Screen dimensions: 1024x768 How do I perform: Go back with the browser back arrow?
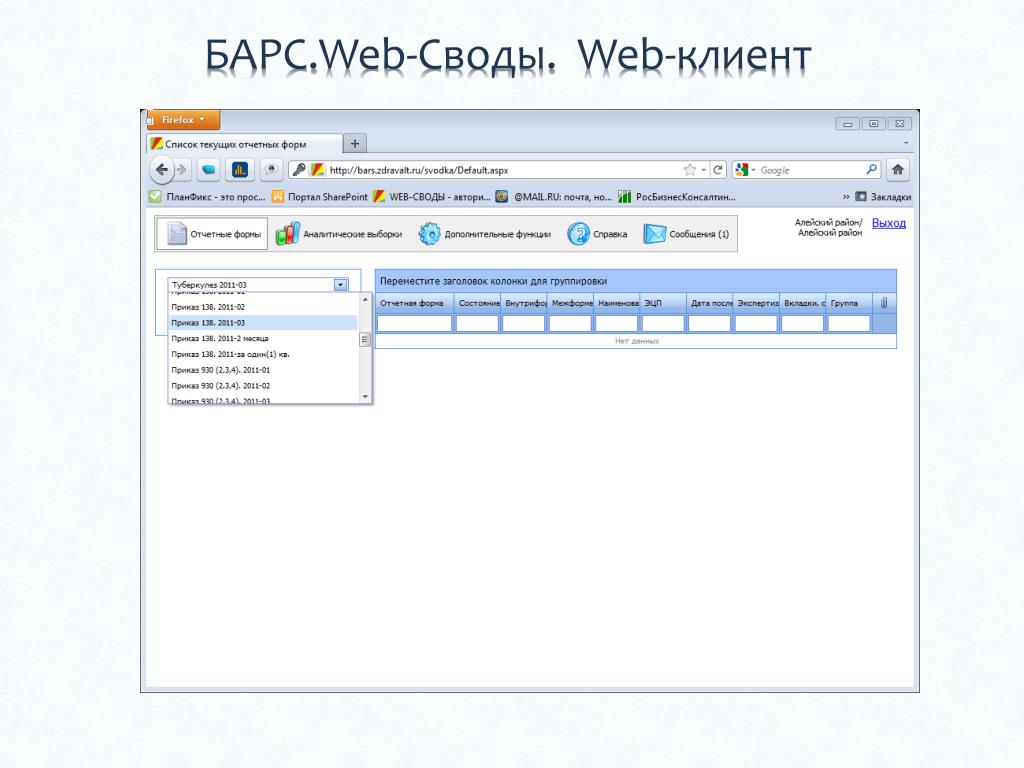161,170
